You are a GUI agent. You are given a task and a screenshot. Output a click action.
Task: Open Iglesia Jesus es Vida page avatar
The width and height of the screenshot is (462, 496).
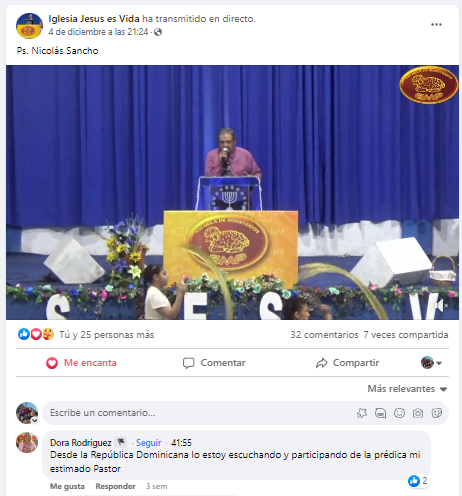pos(29,26)
